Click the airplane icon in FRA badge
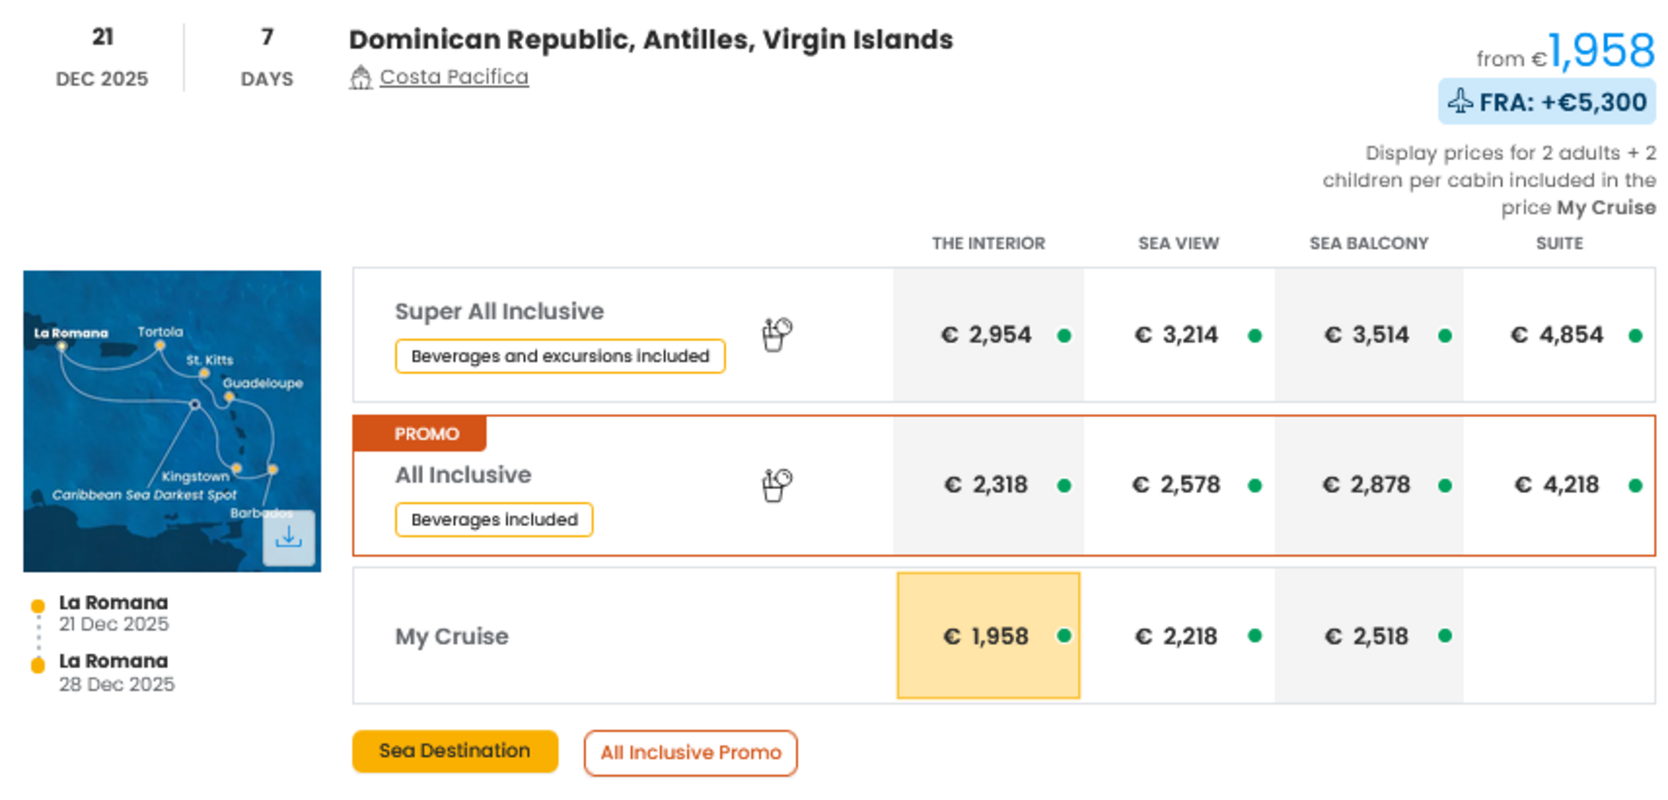The width and height of the screenshot is (1668, 800). pos(1460,102)
